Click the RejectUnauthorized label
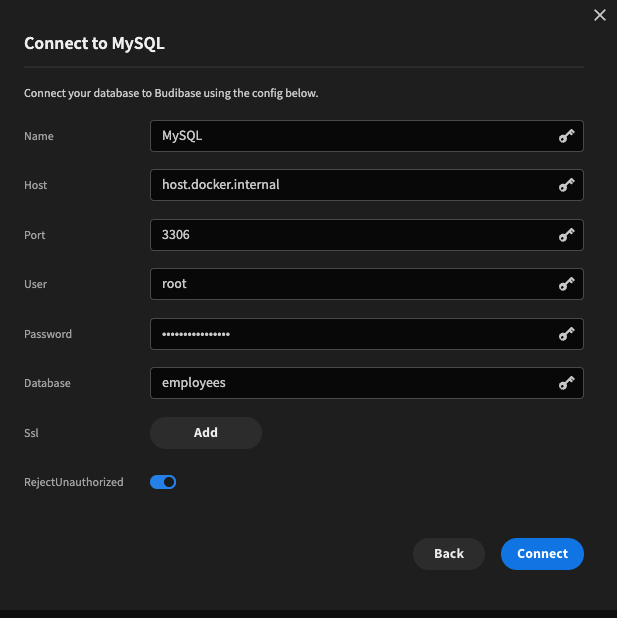Viewport: 617px width, 618px height. click(74, 482)
